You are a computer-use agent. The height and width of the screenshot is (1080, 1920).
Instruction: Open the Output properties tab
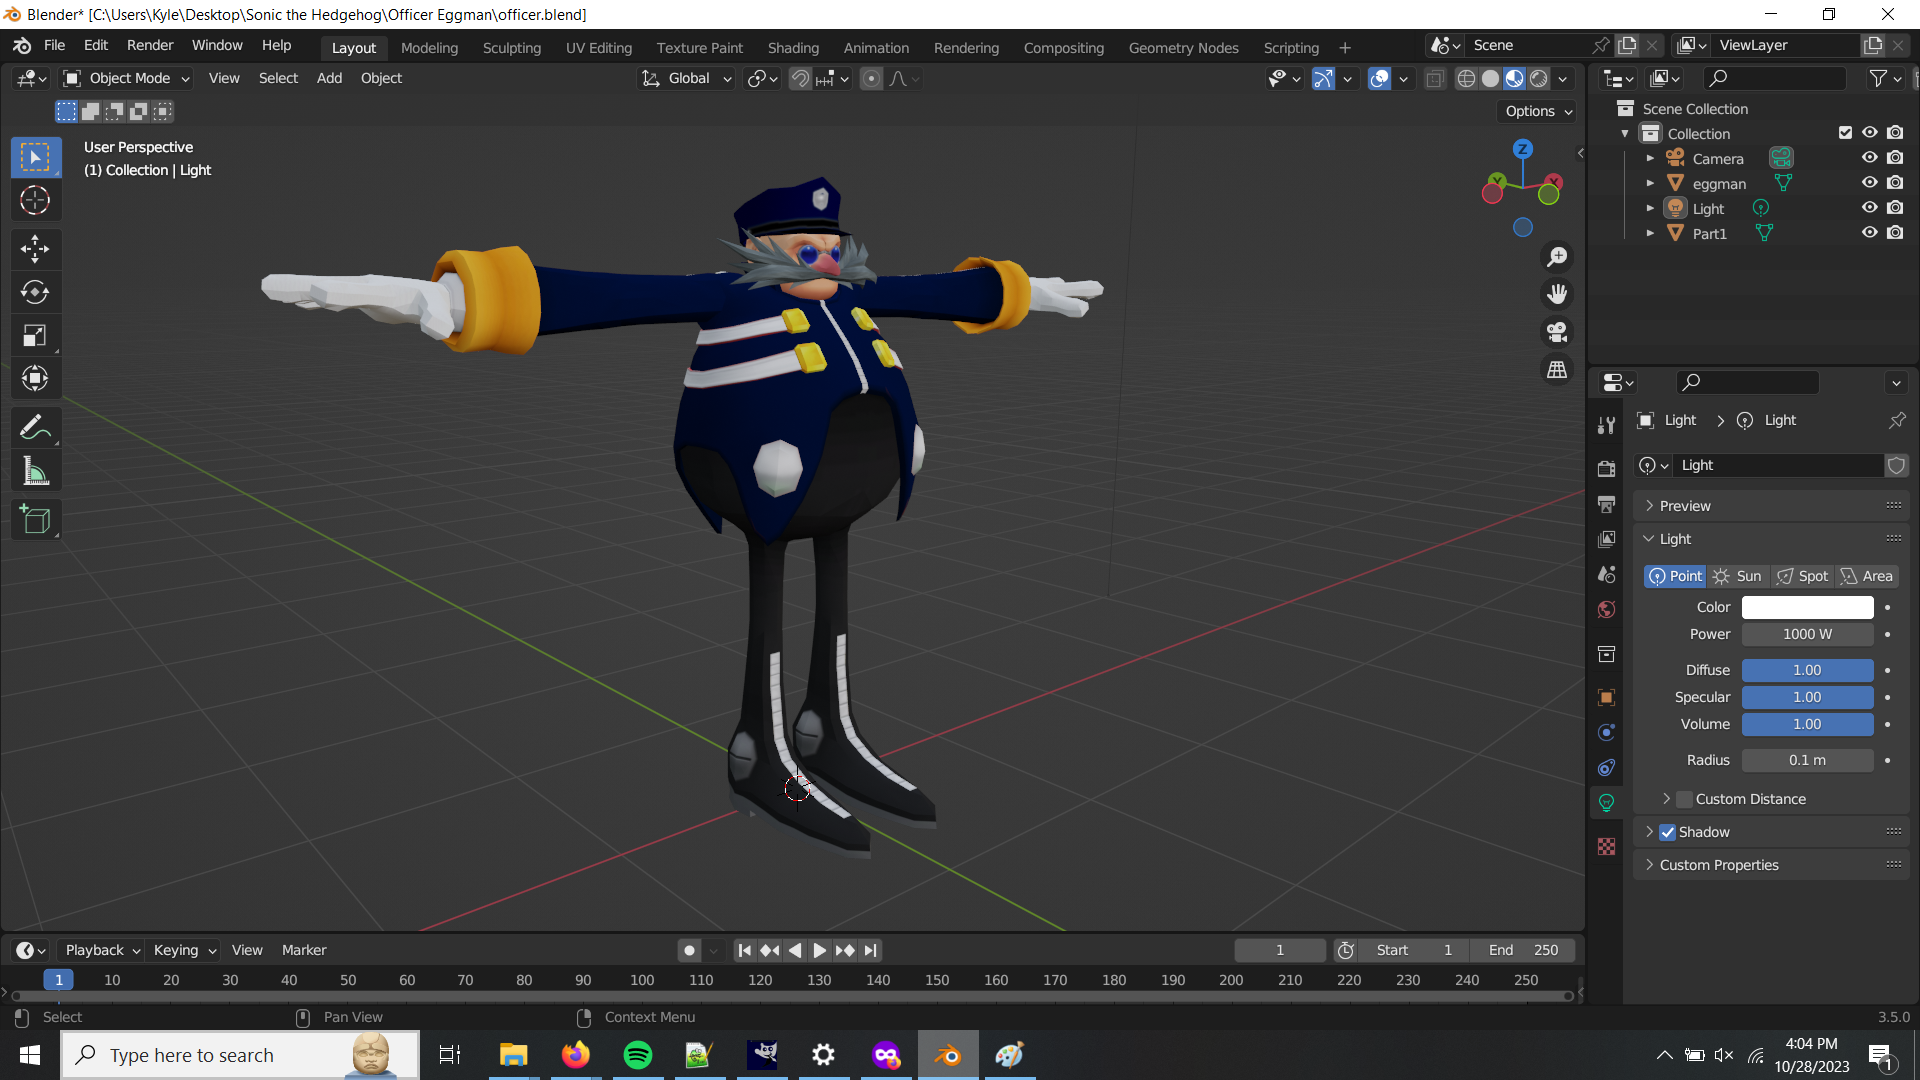pyautogui.click(x=1606, y=504)
